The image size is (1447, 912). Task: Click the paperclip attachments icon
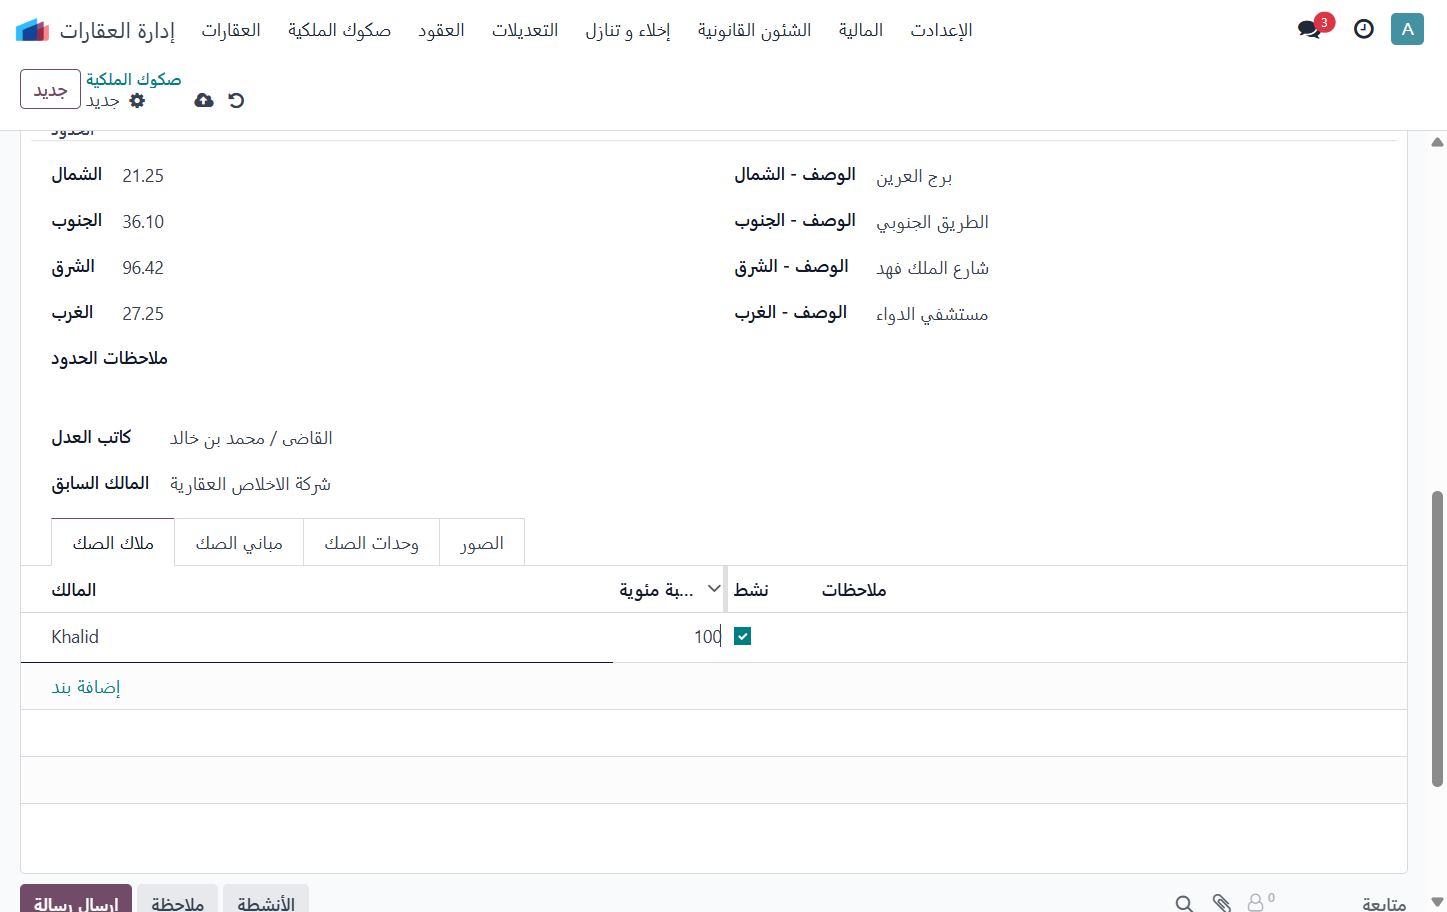tap(1221, 904)
